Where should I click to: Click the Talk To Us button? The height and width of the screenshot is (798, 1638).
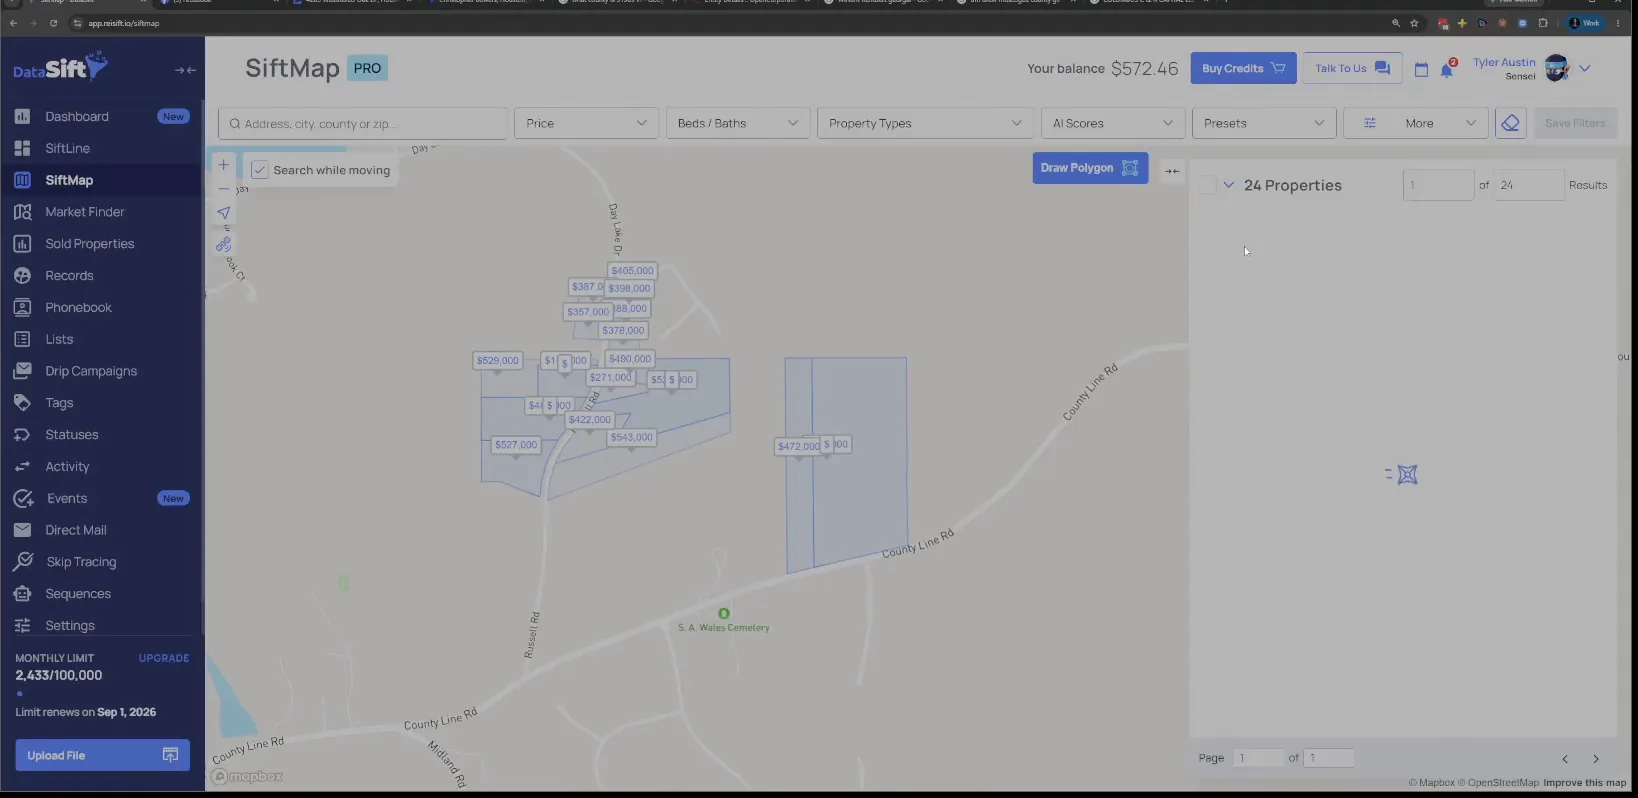coord(1352,68)
